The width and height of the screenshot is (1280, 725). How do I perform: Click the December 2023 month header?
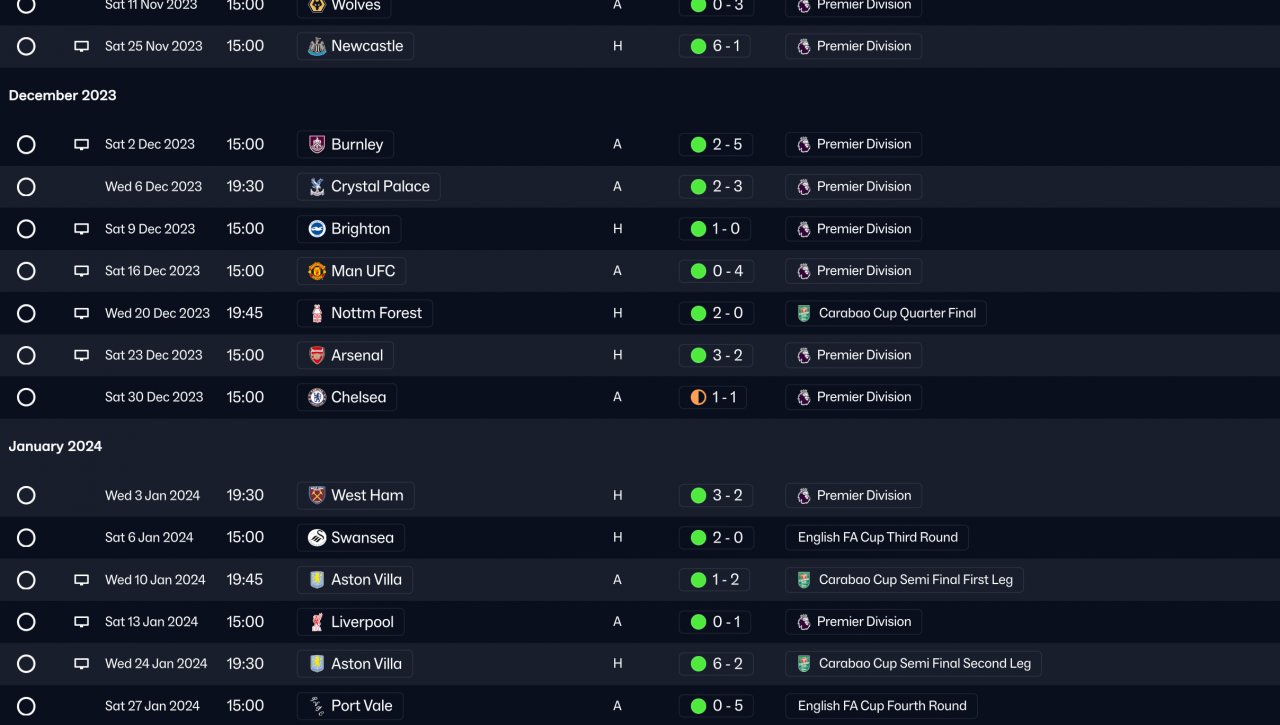click(62, 96)
